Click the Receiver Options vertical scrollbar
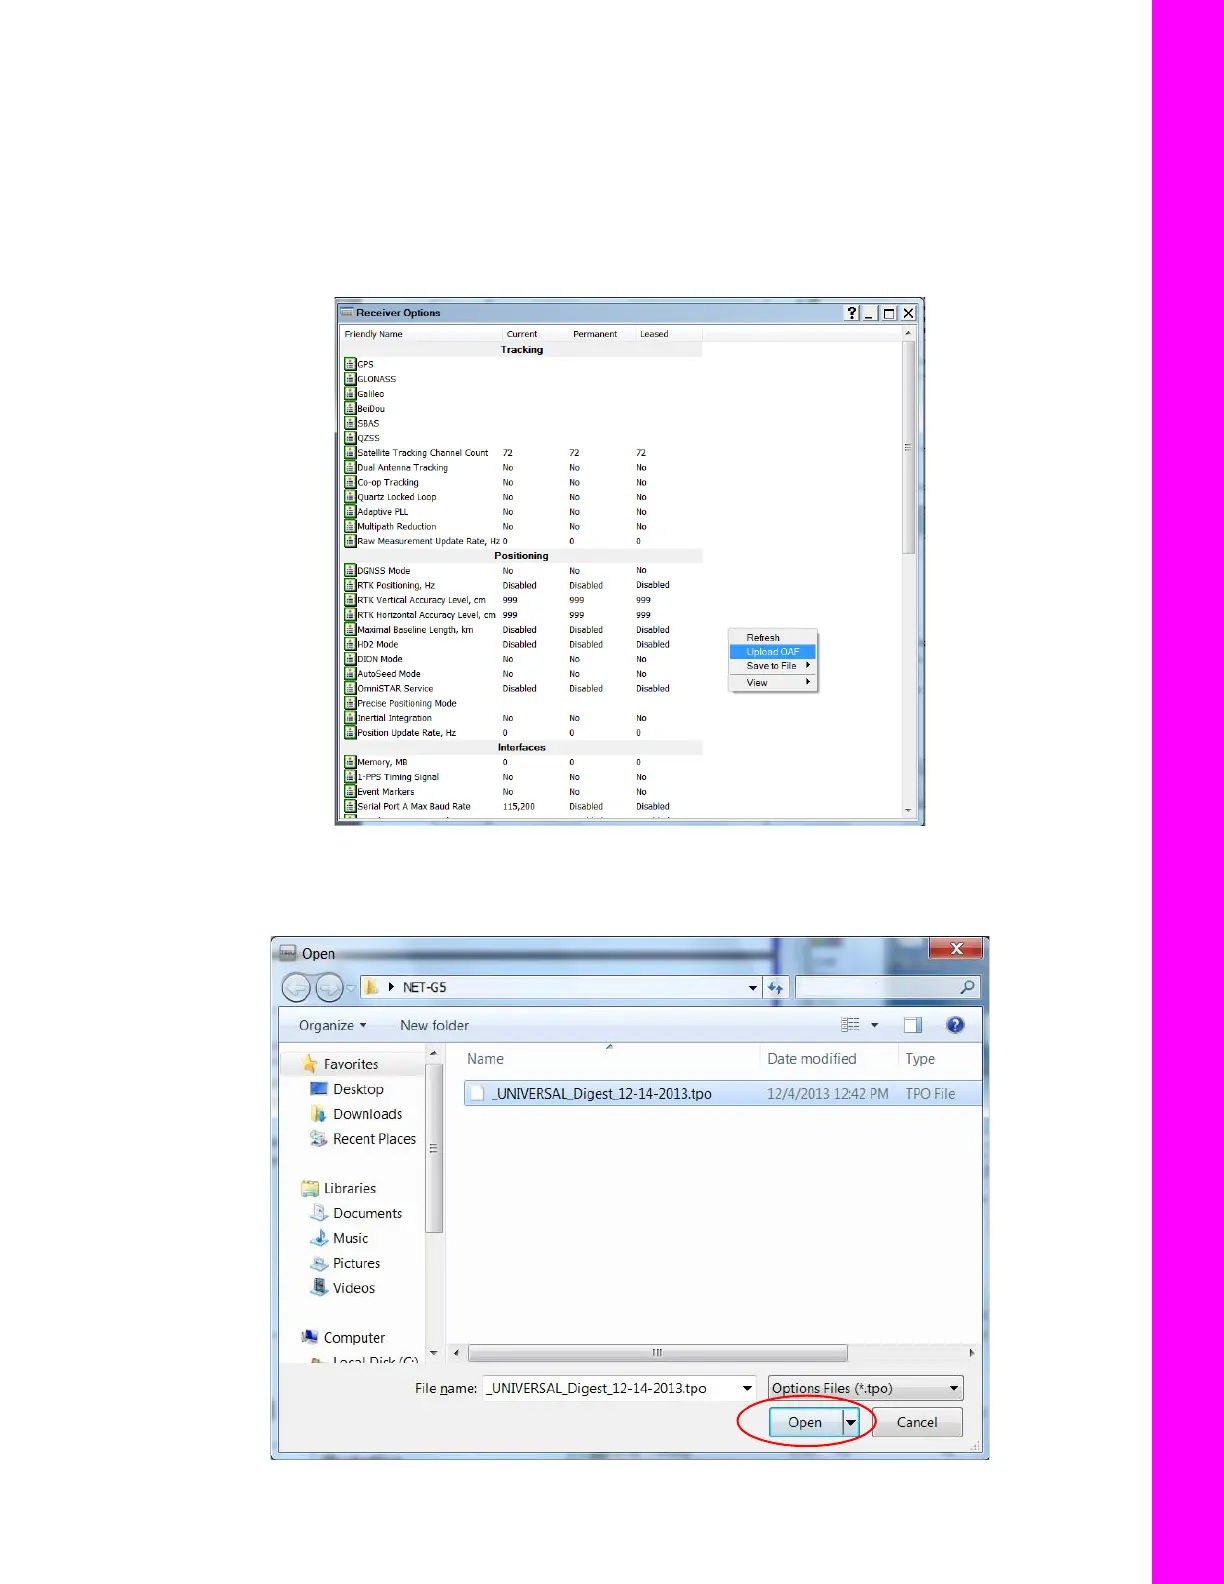Viewport: 1224px width, 1584px height. [x=908, y=447]
